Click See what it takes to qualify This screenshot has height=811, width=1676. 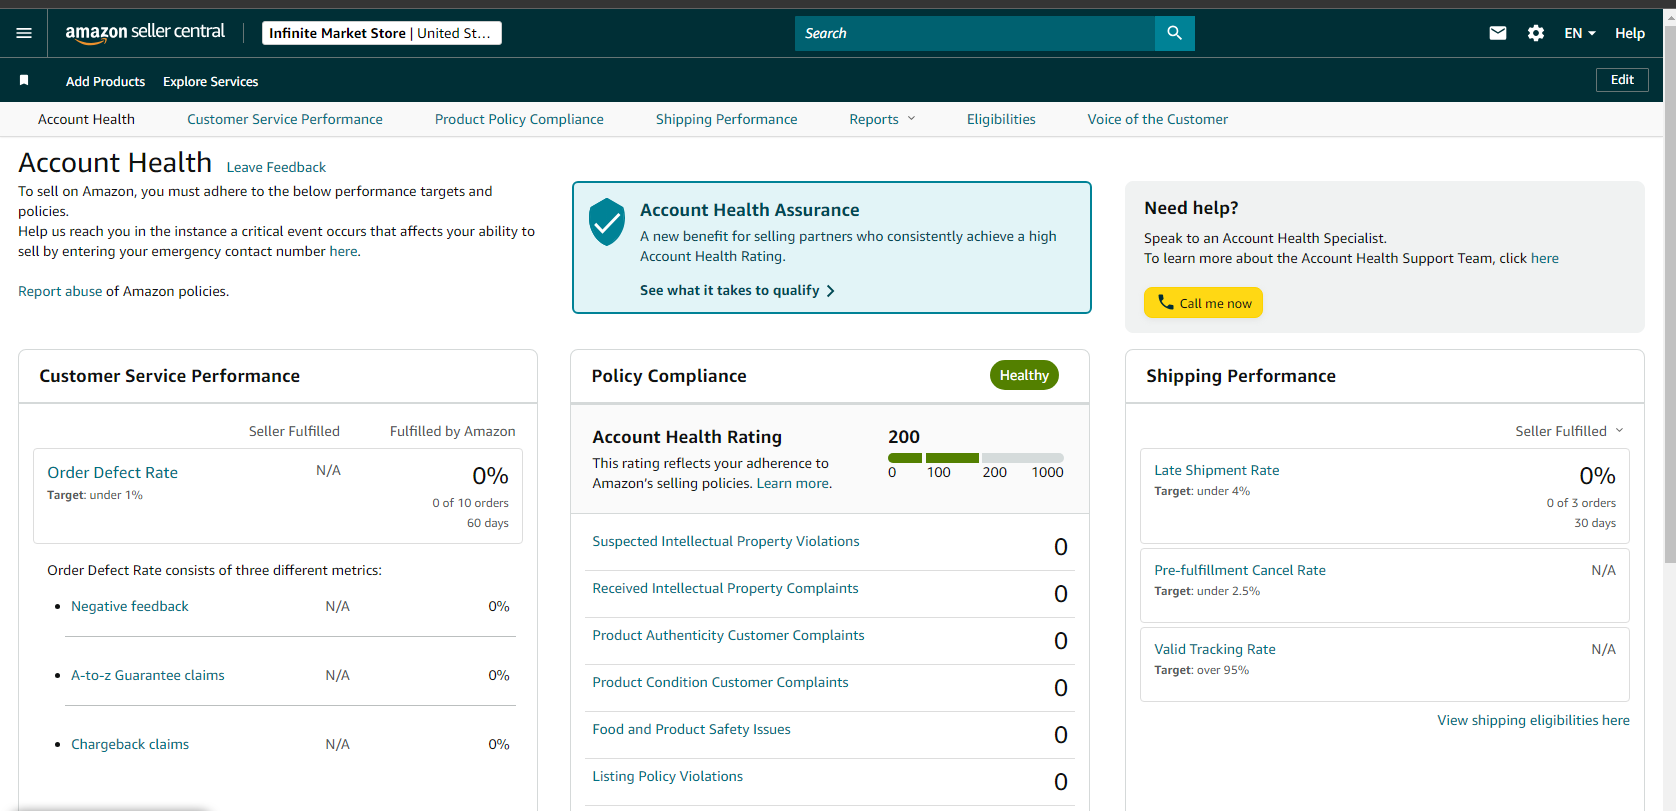737,290
